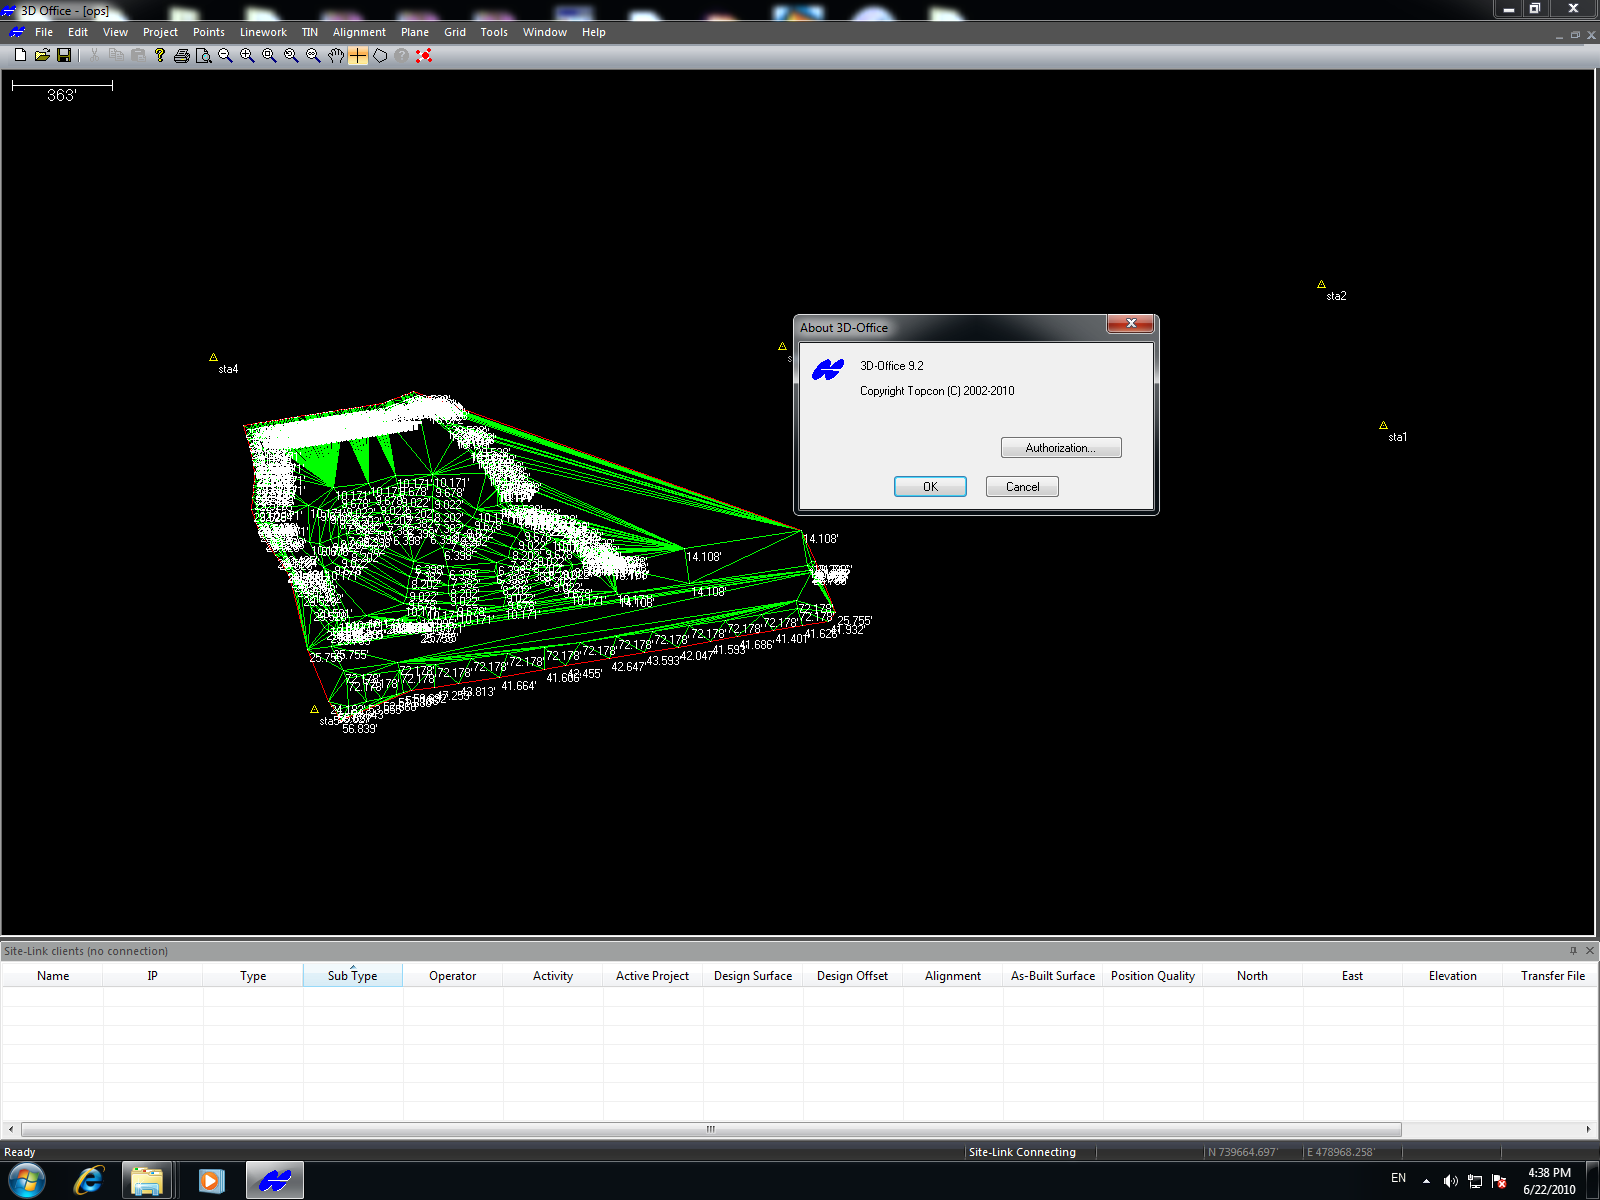Sort by the Name column header
Image resolution: width=1600 pixels, height=1200 pixels.
pos(53,976)
